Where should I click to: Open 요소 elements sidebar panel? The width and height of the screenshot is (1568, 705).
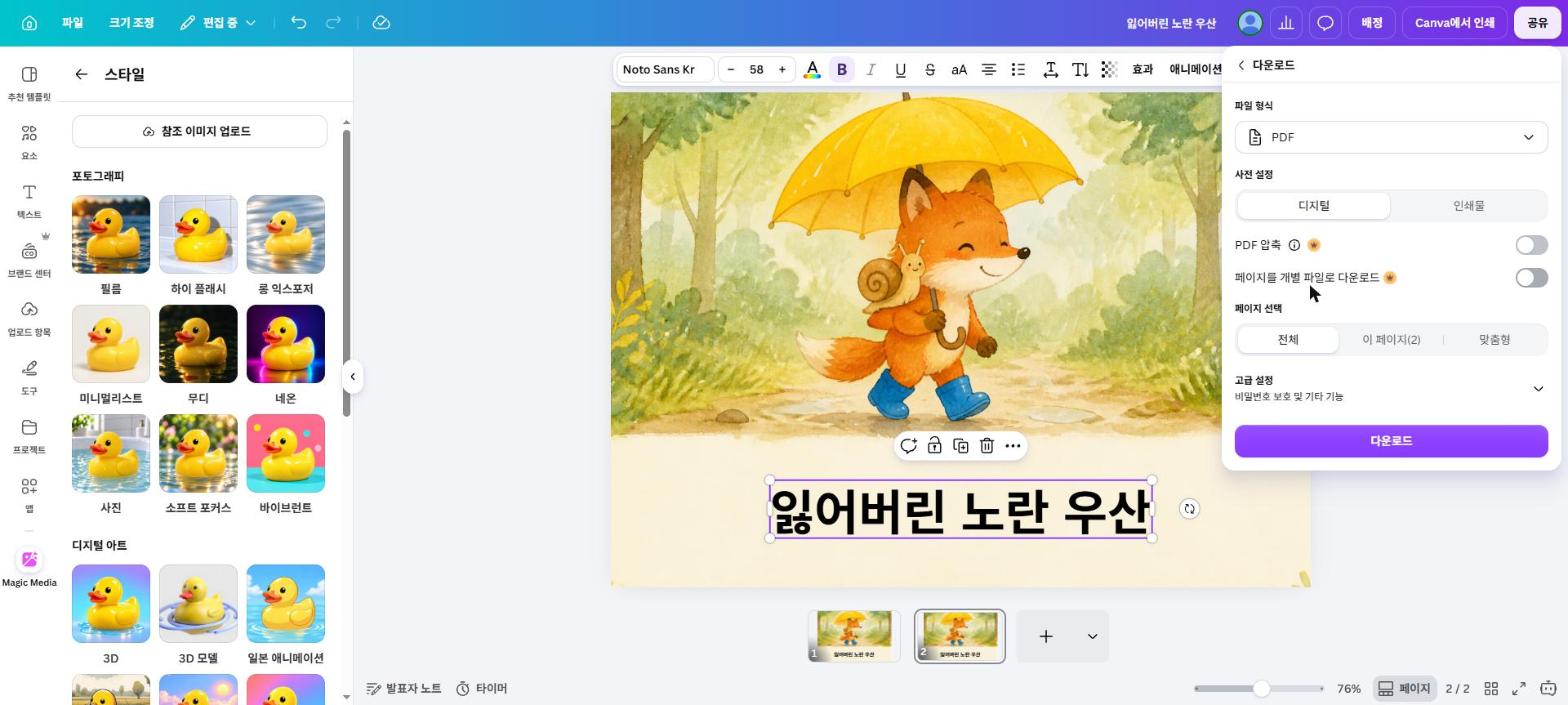29,142
